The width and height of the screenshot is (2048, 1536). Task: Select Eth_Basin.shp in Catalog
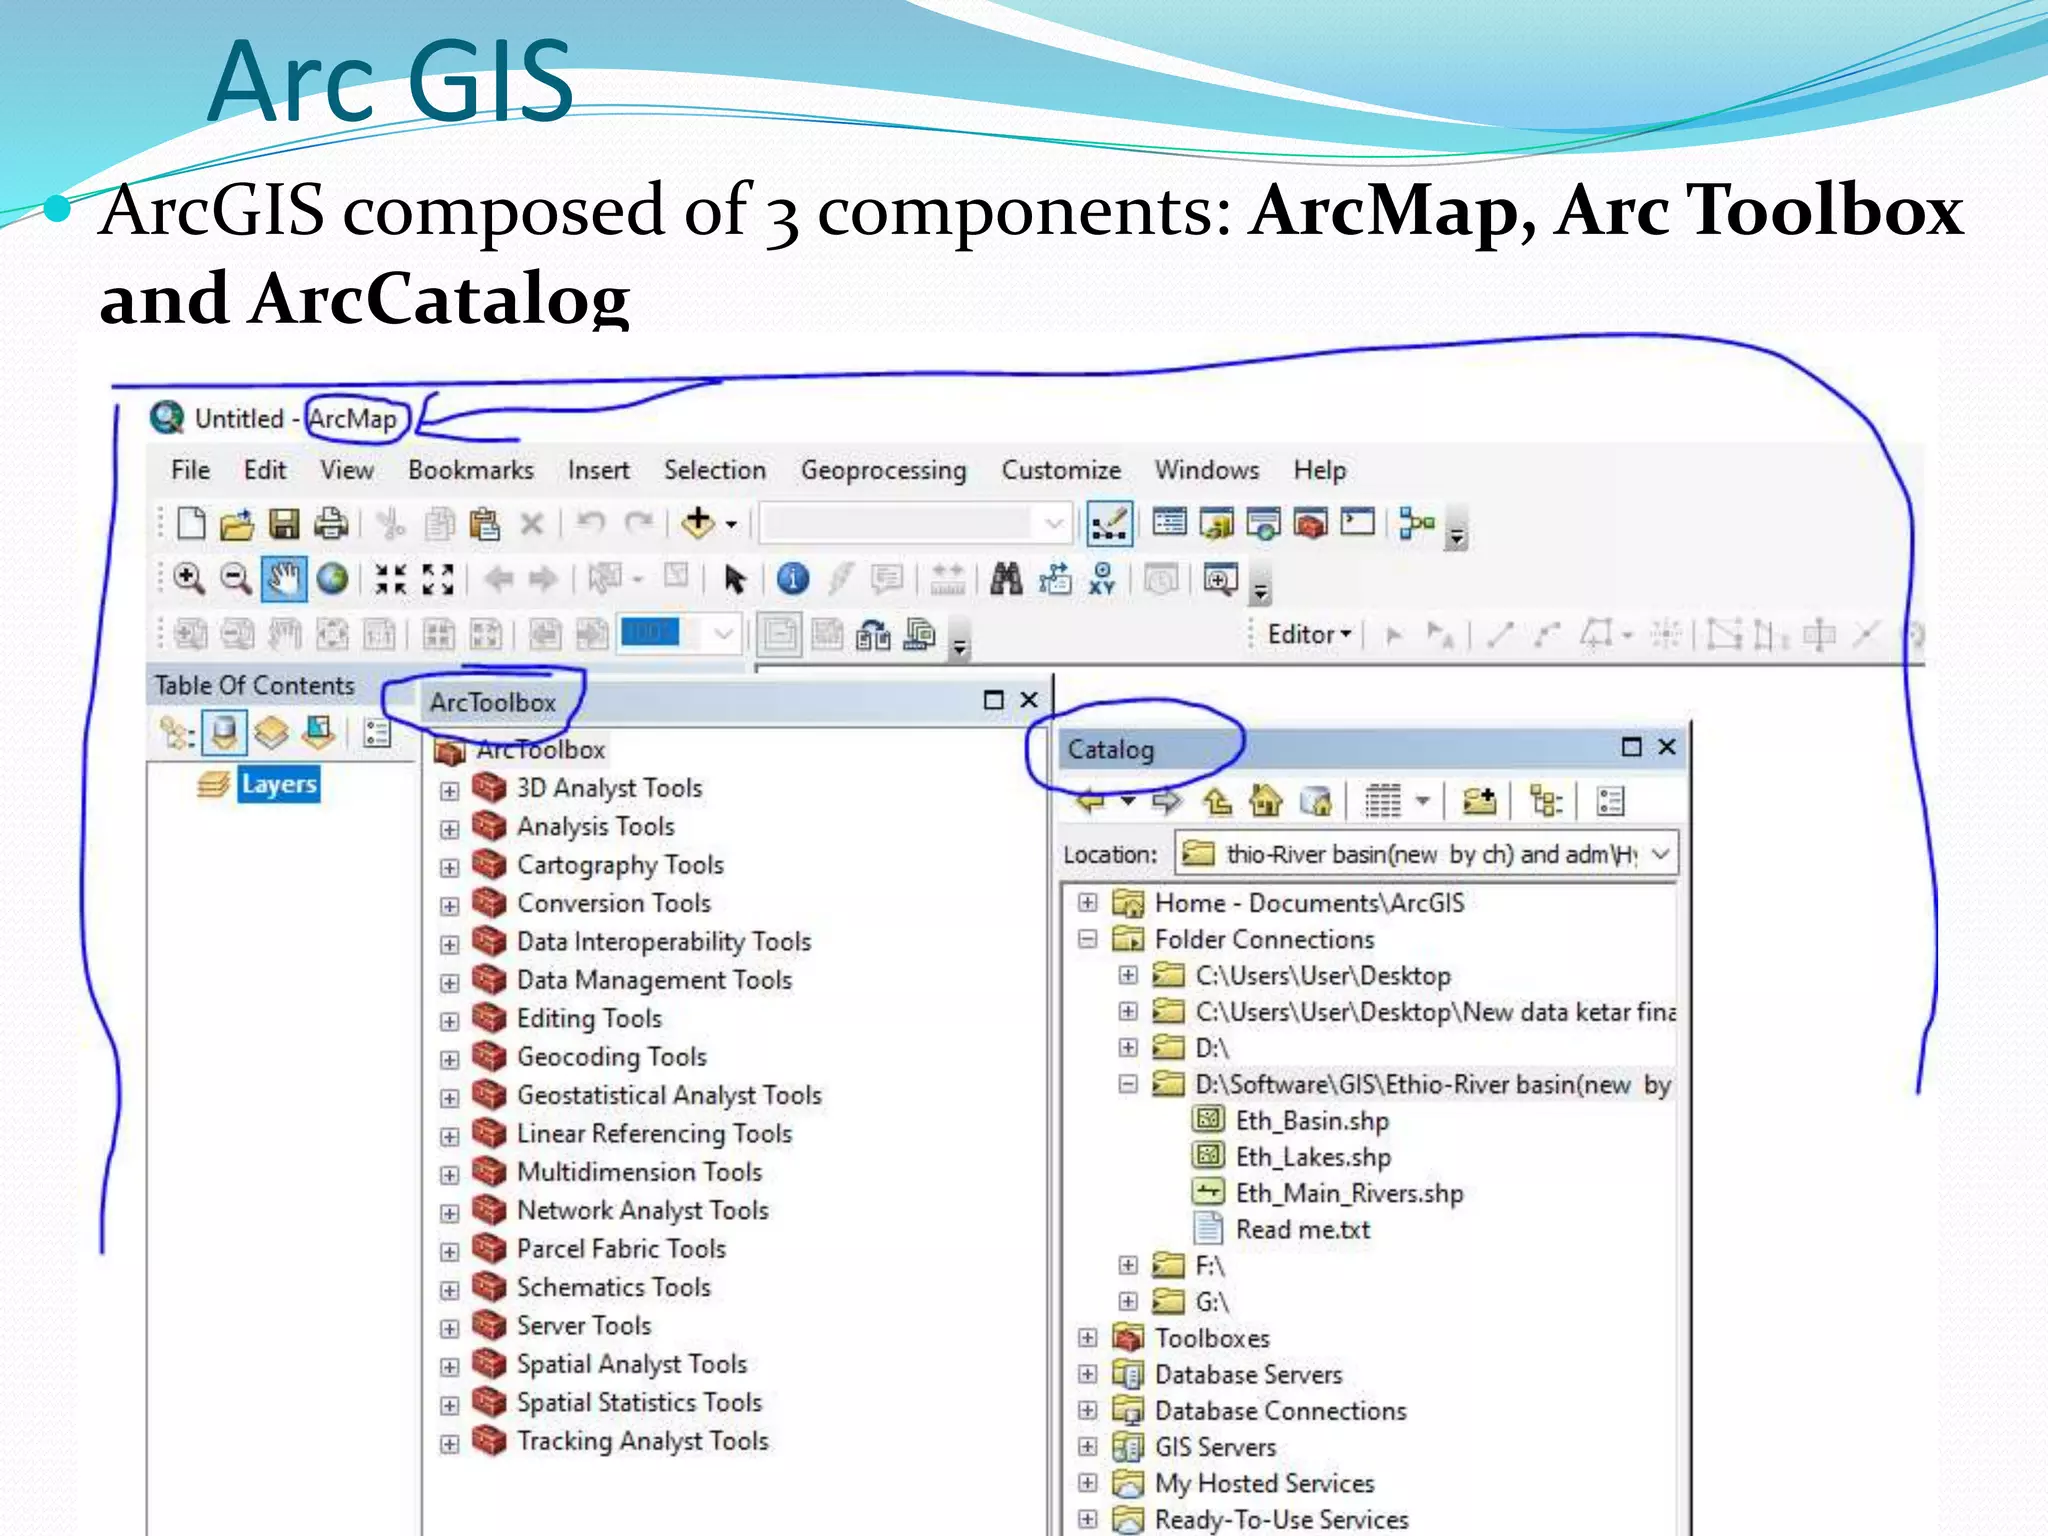[x=1312, y=1121]
